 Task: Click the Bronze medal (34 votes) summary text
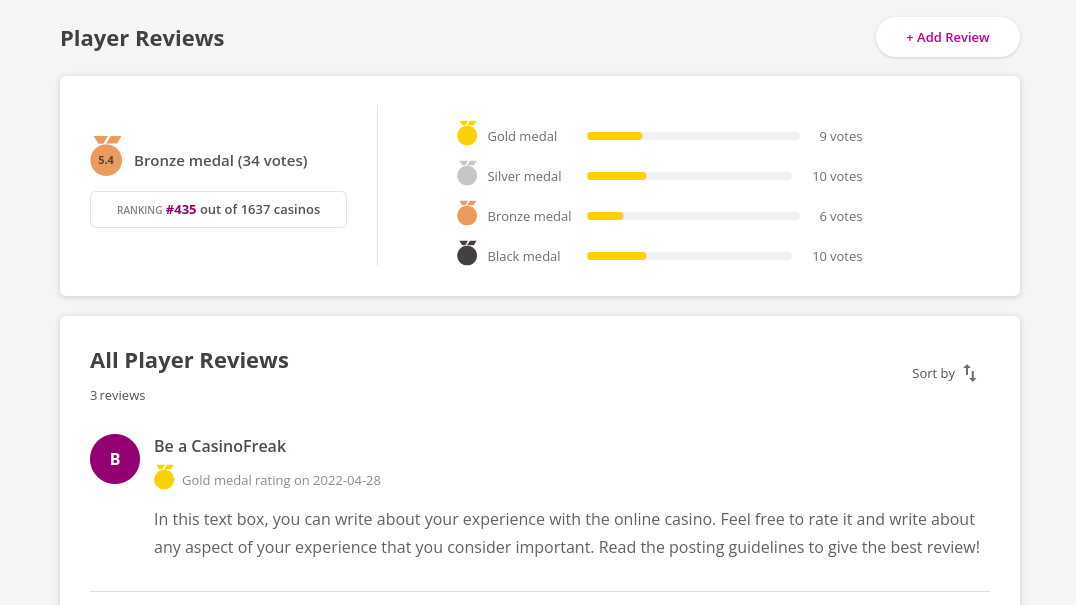pyautogui.click(x=221, y=161)
